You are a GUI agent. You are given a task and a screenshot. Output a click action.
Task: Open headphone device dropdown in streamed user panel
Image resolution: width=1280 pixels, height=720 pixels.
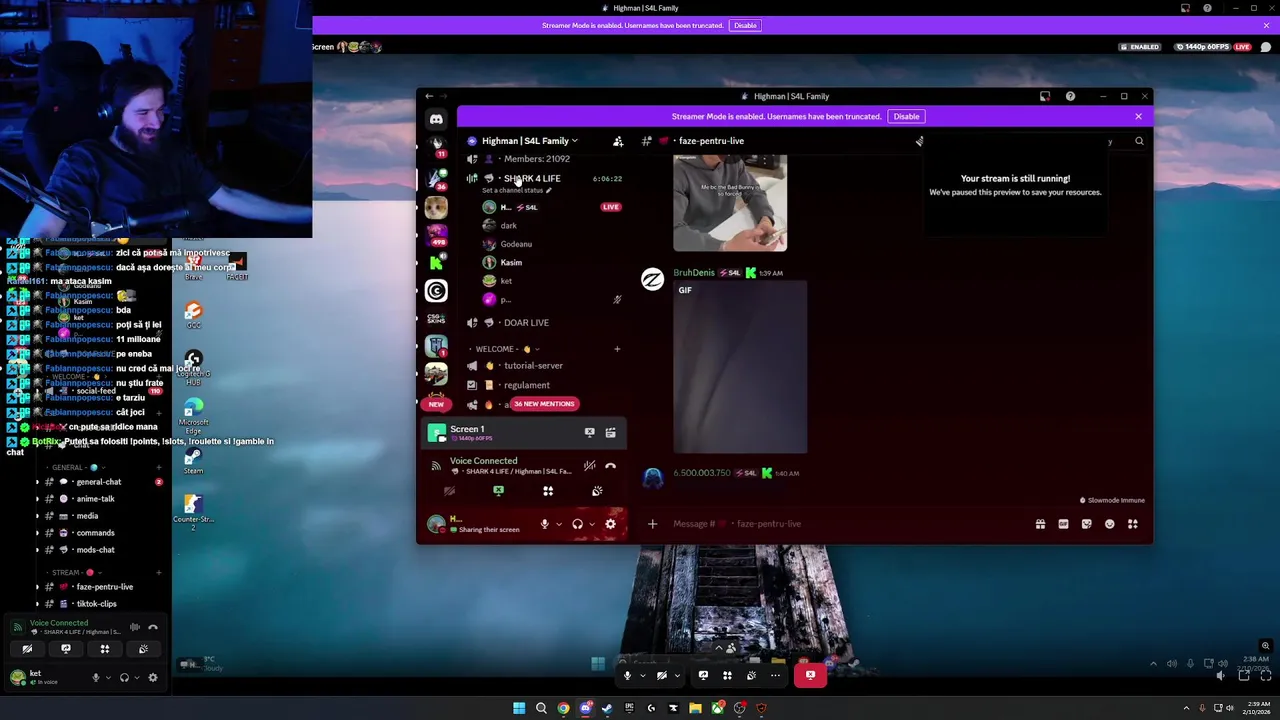point(591,524)
